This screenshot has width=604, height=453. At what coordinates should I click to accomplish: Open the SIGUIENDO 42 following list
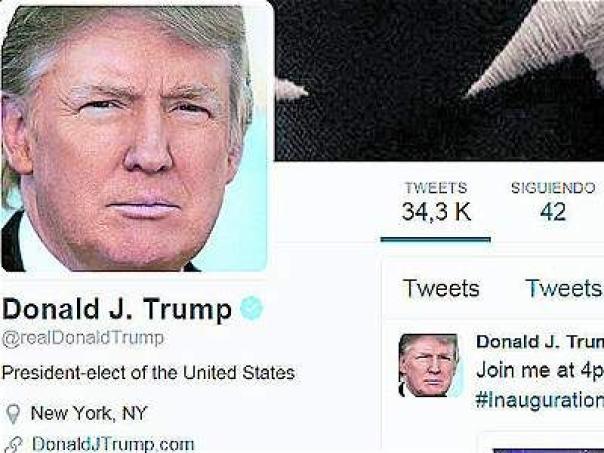(553, 202)
